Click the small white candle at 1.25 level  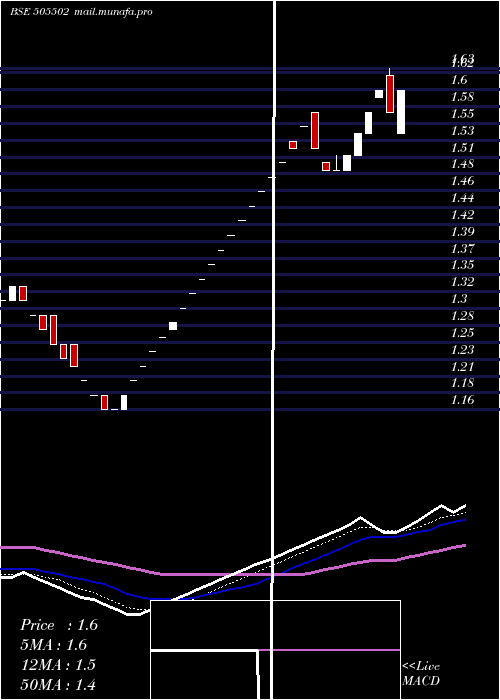173,326
